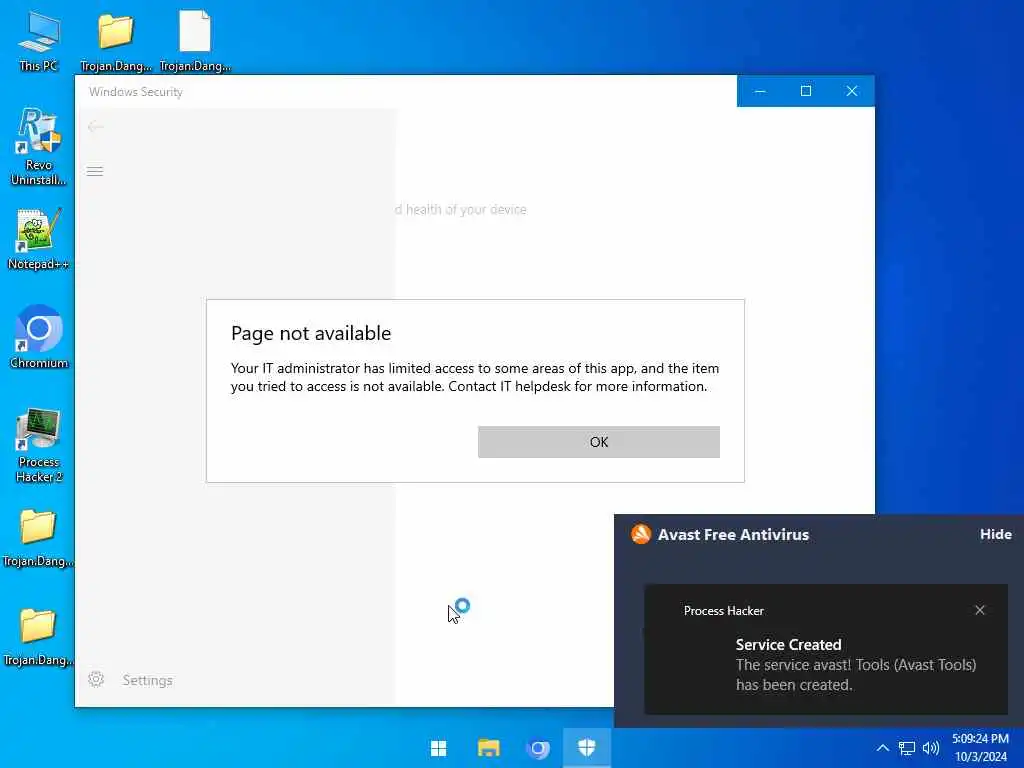Hide the Avast Free Antivirus notification
The height and width of the screenshot is (768, 1024).
point(995,534)
